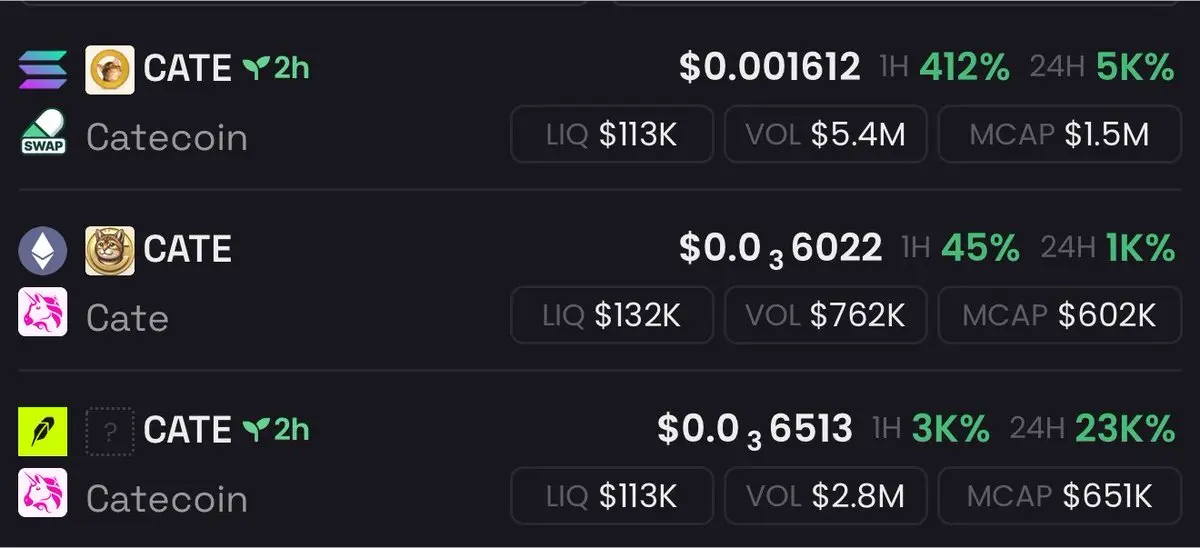1200x548 pixels.
Task: Click the Ethereum chain icon
Action: pos(43,250)
